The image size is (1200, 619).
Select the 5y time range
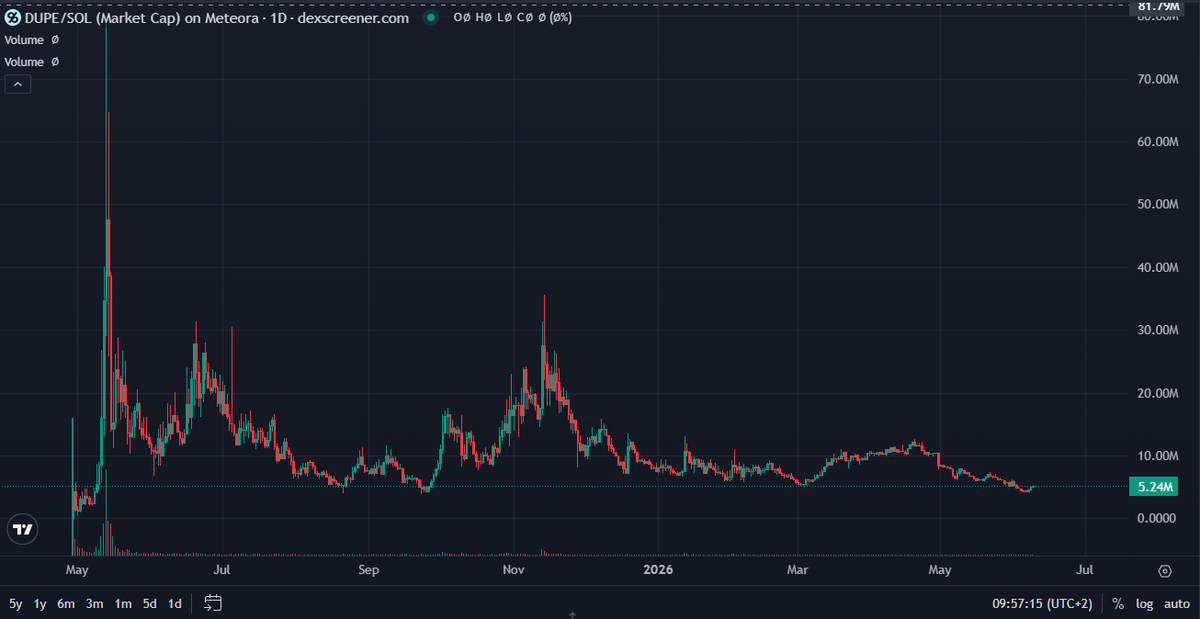(x=15, y=604)
